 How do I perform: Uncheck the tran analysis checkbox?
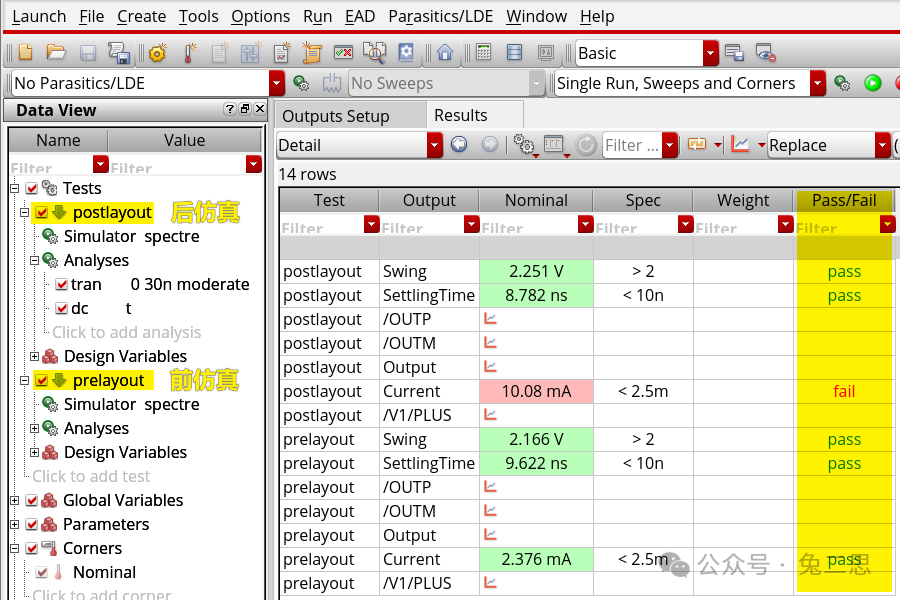61,285
